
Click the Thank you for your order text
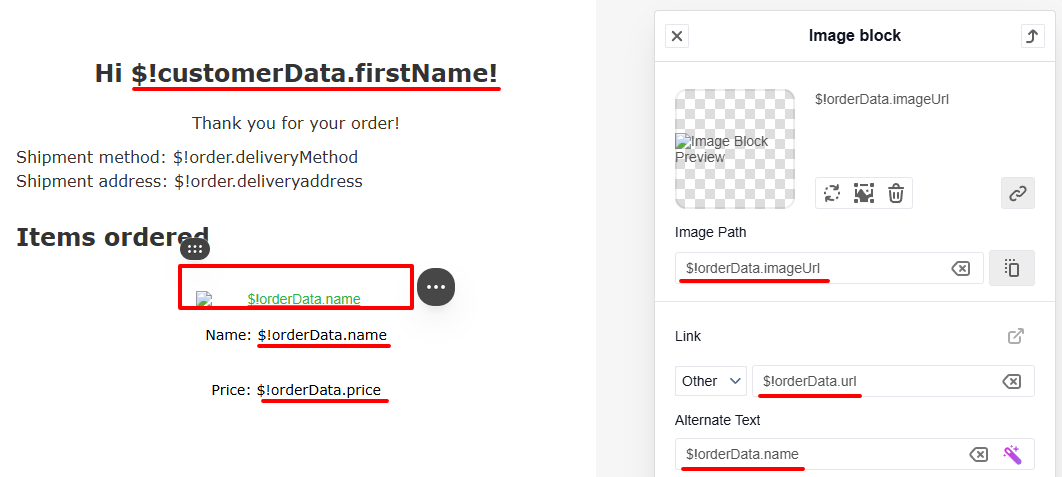[x=296, y=123]
